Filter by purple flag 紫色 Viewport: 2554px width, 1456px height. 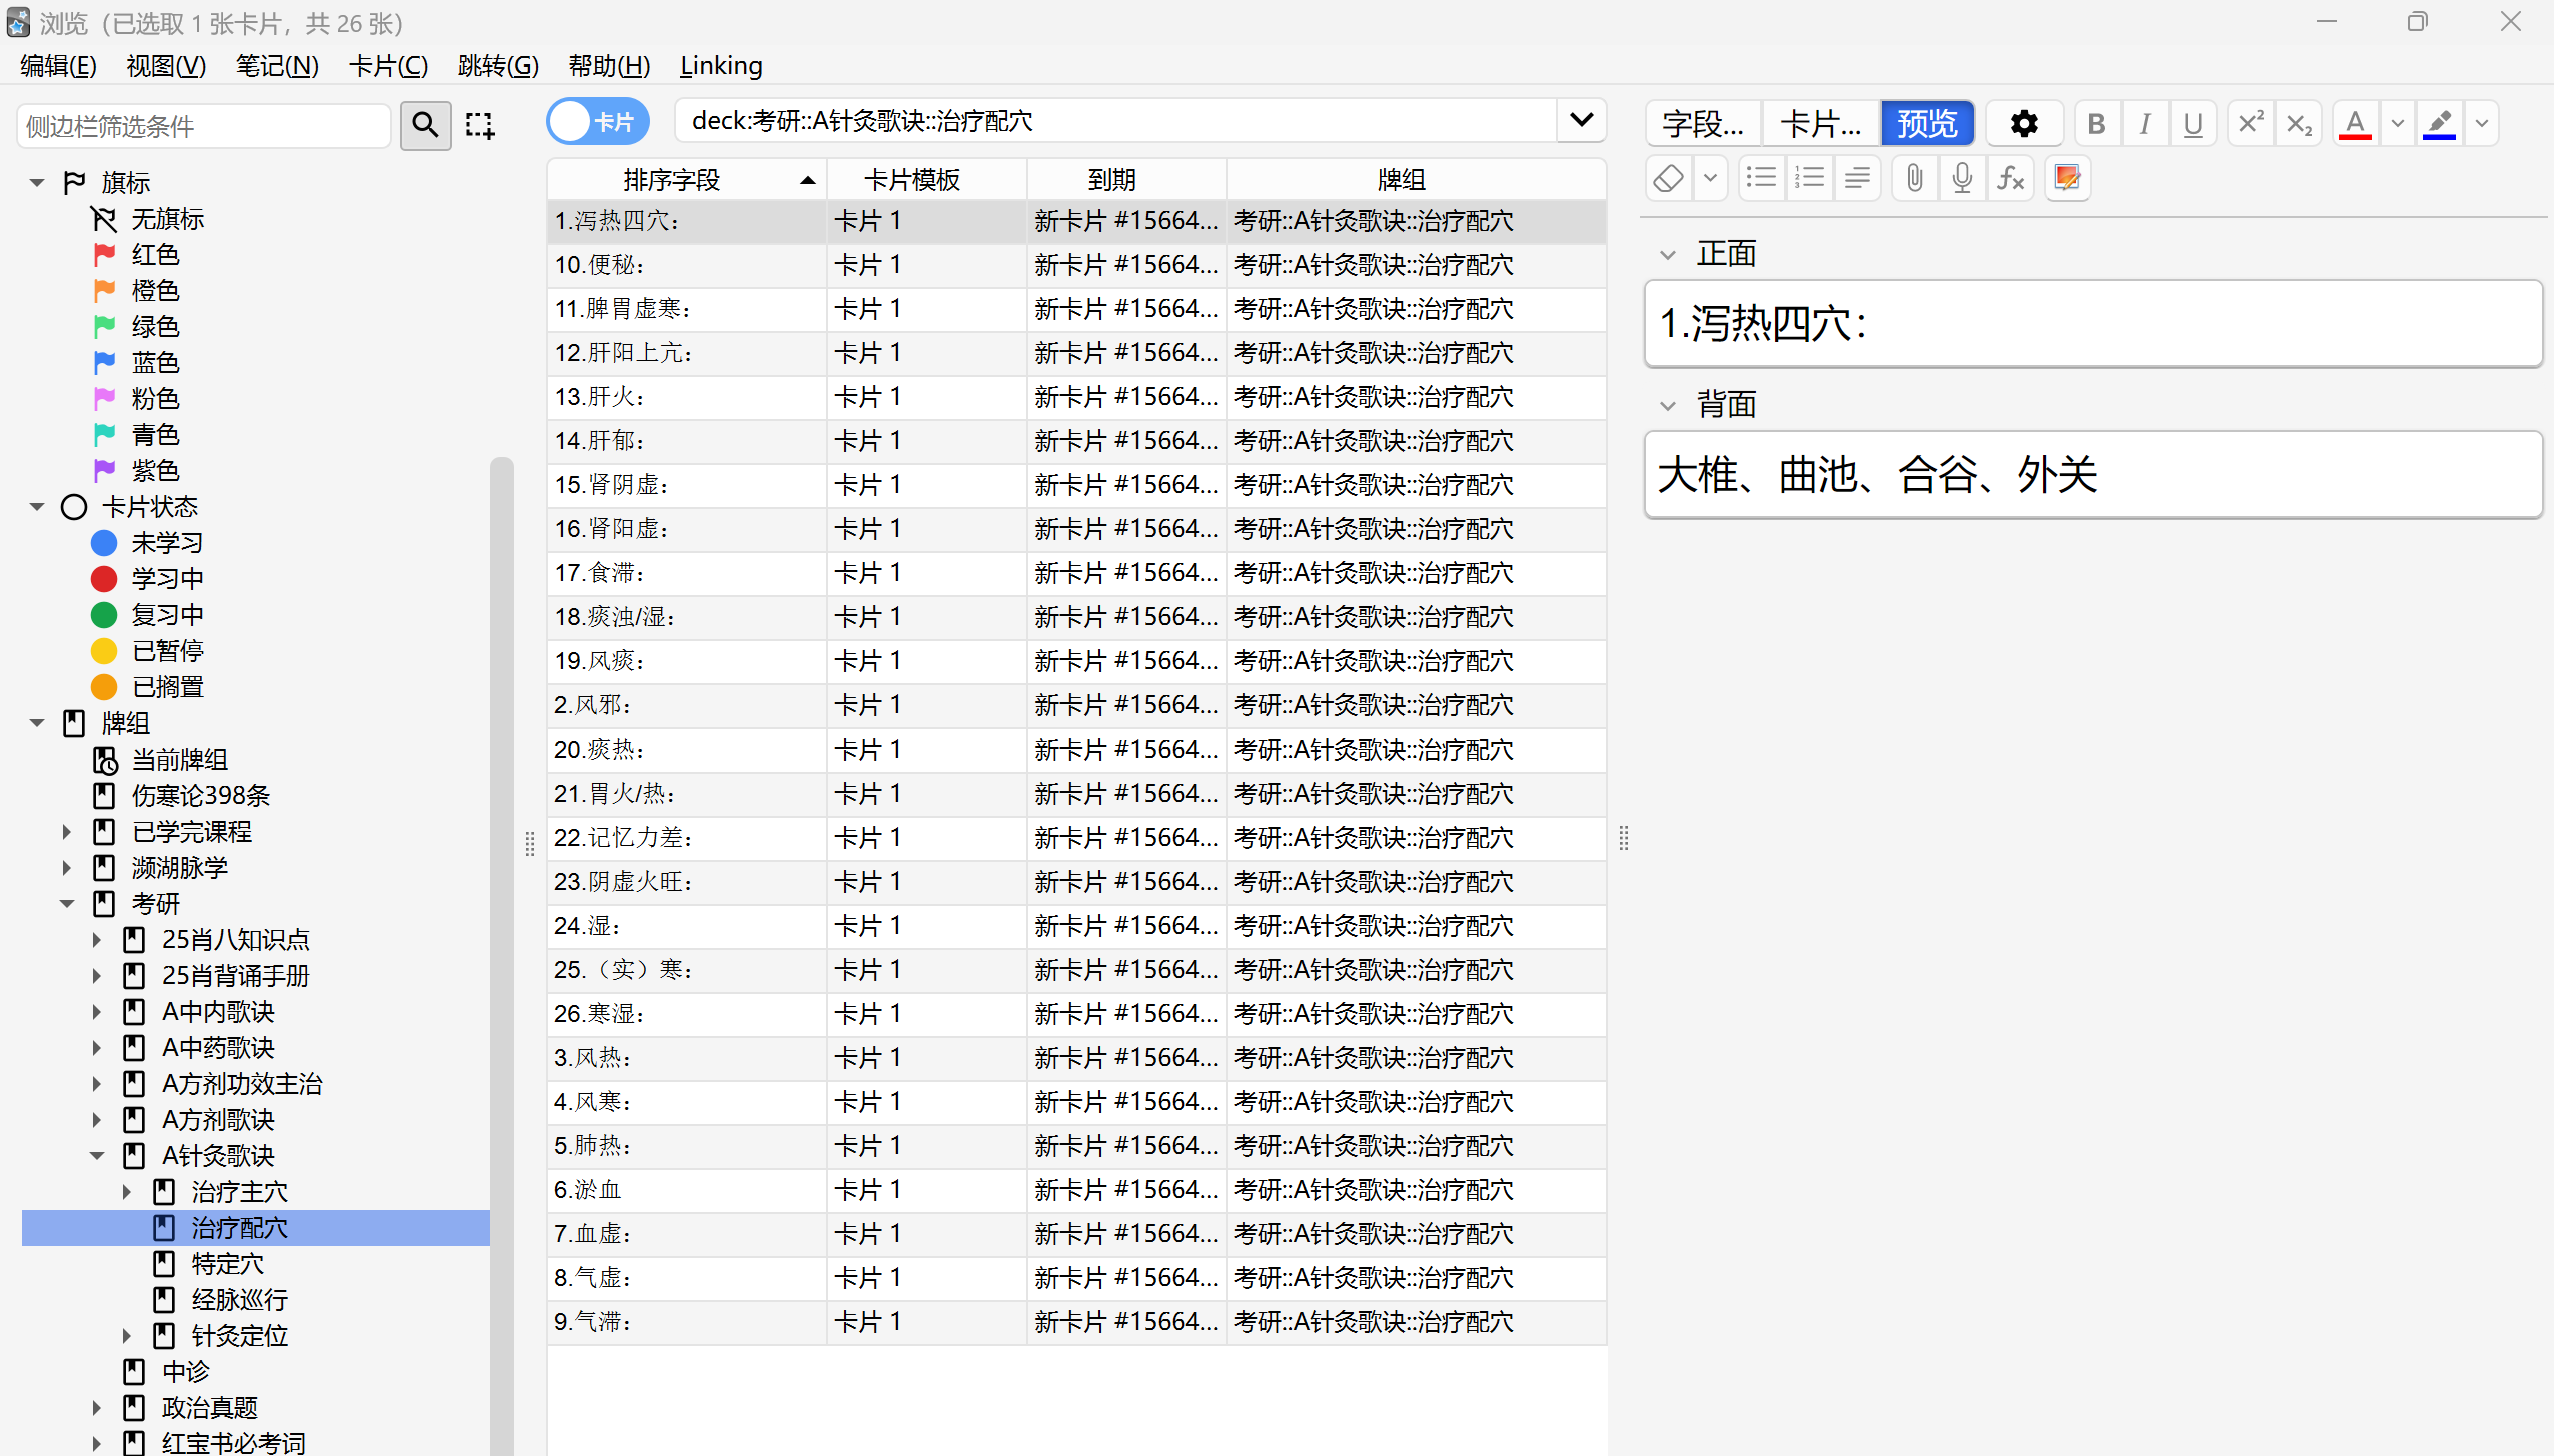pyautogui.click(x=156, y=471)
